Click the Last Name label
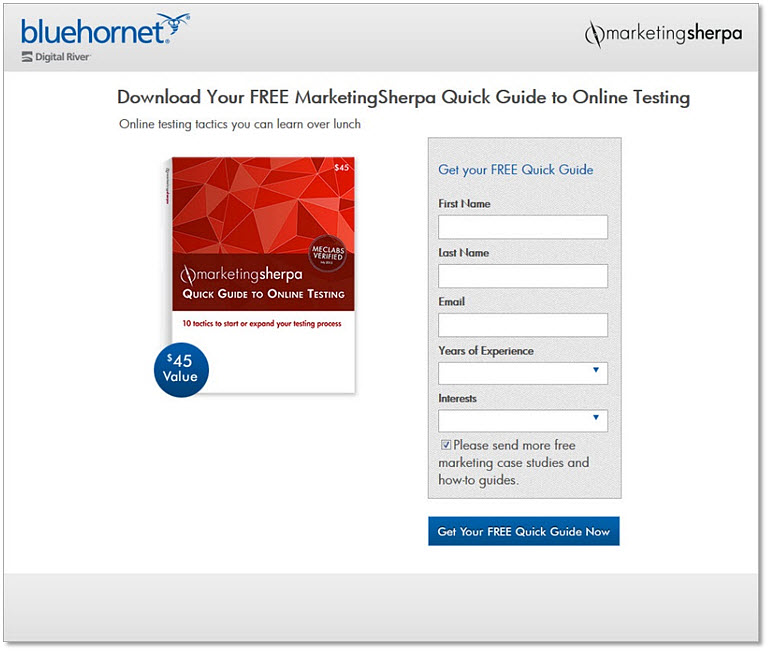This screenshot has height=651, width=768. point(463,253)
